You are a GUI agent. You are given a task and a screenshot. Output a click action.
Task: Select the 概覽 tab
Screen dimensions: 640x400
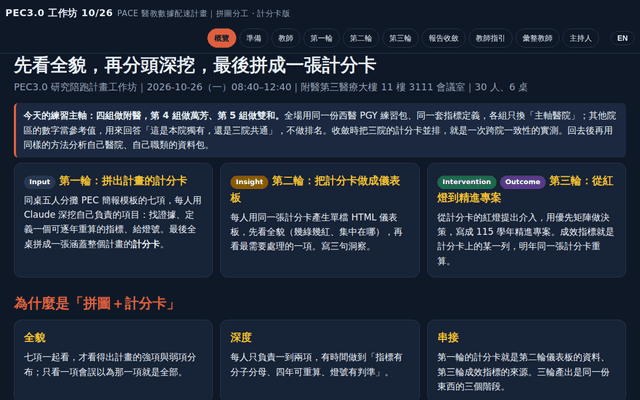pos(222,38)
